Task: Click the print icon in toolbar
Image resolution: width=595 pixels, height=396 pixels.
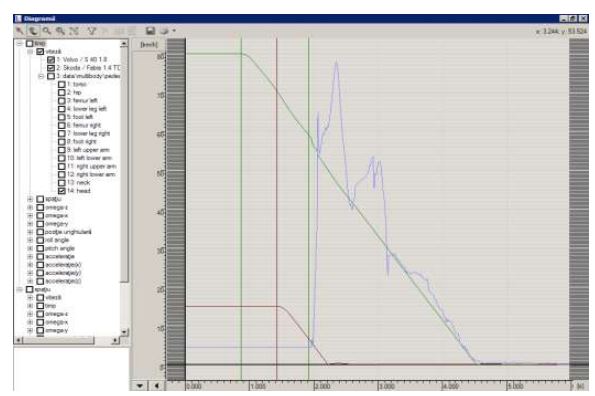Action: (x=164, y=31)
